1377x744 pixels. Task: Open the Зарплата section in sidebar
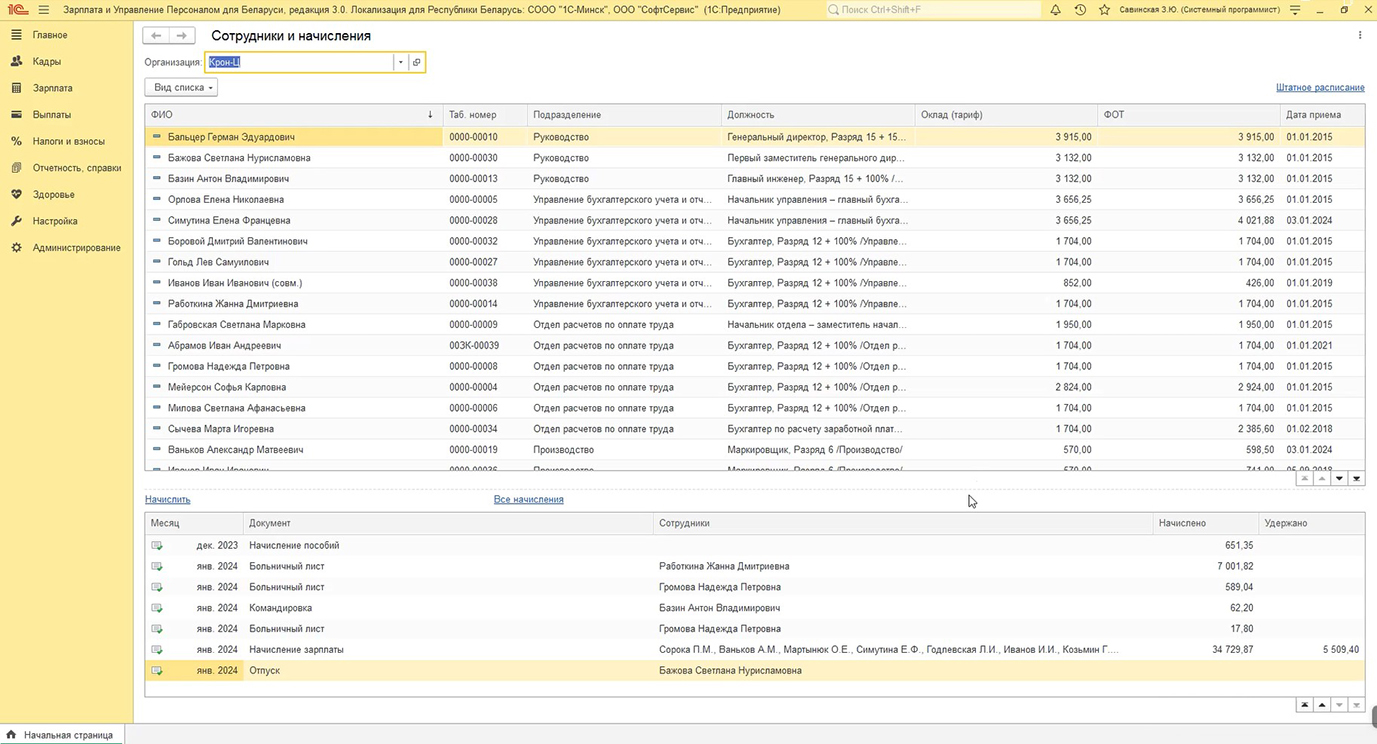(52, 88)
